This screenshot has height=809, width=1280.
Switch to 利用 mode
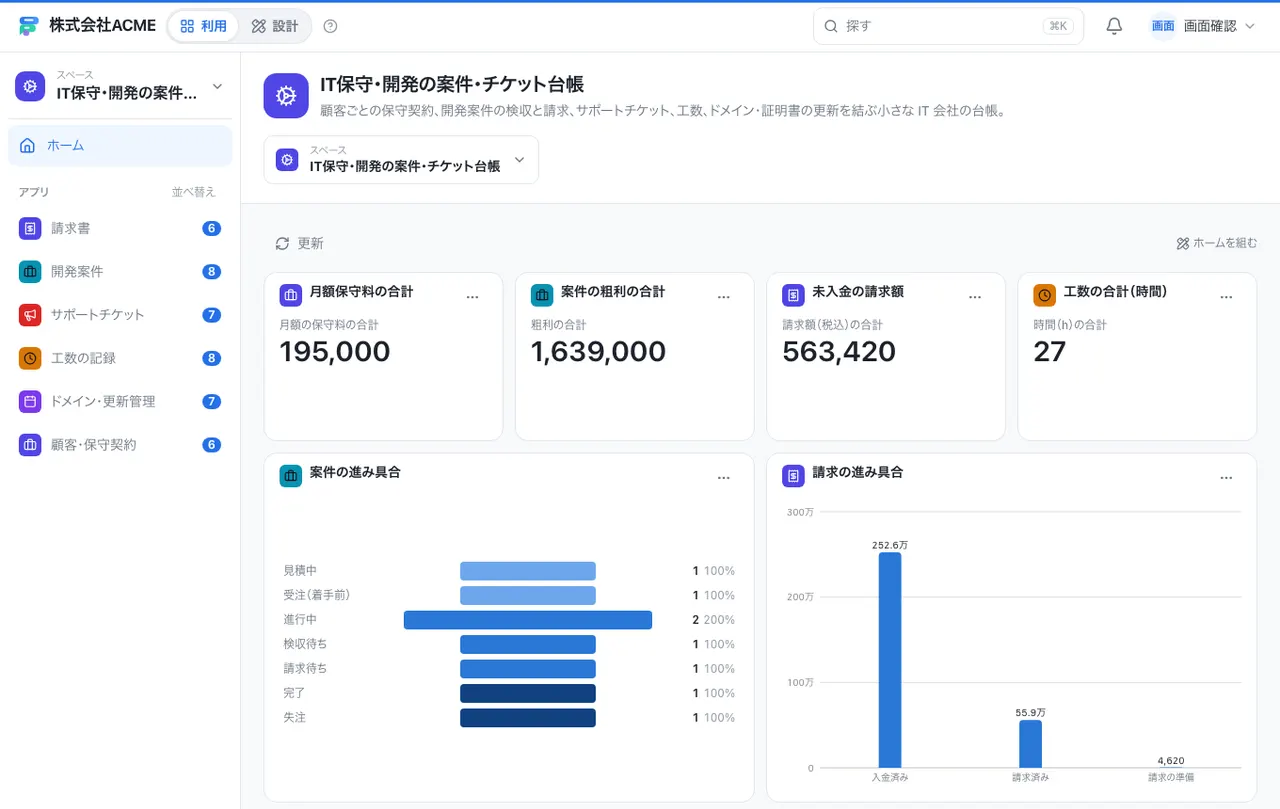point(203,26)
